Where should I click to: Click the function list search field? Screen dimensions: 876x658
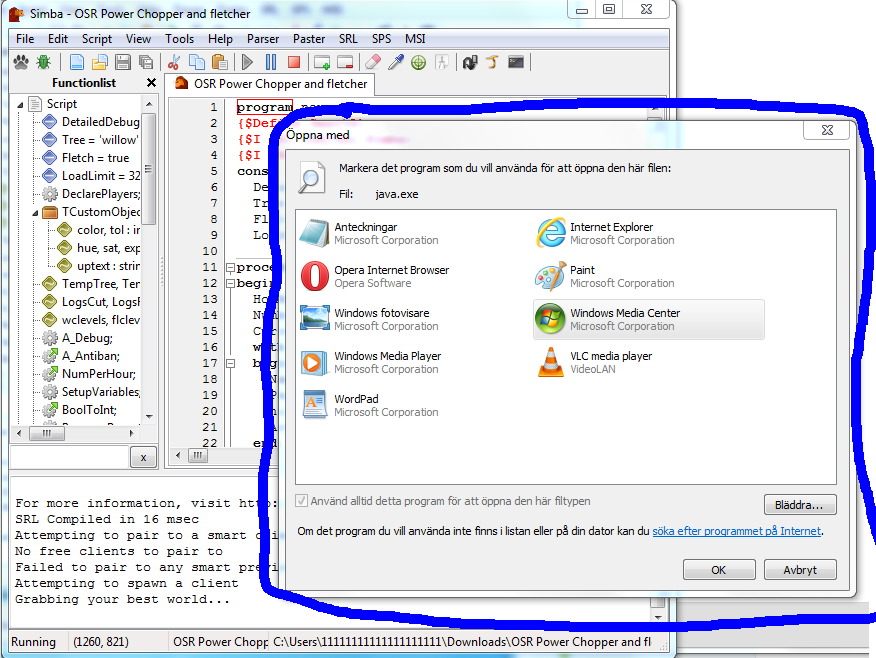[x=70, y=457]
